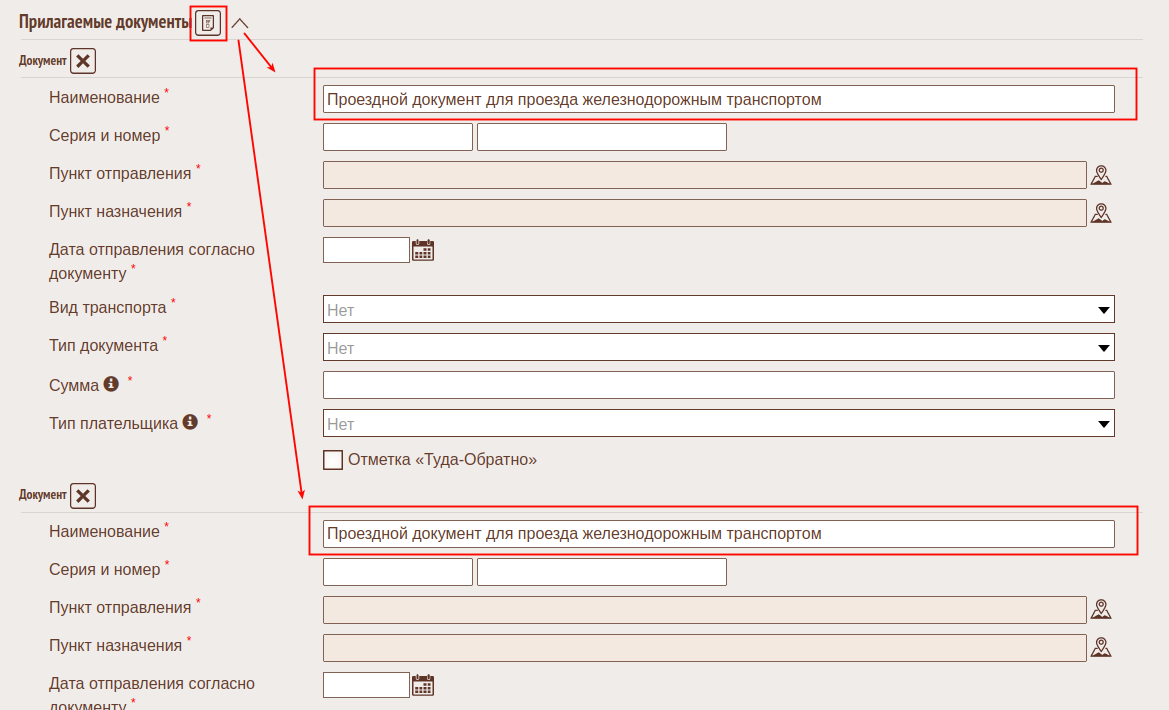Open the Вид транспорта dropdown

(x=718, y=309)
